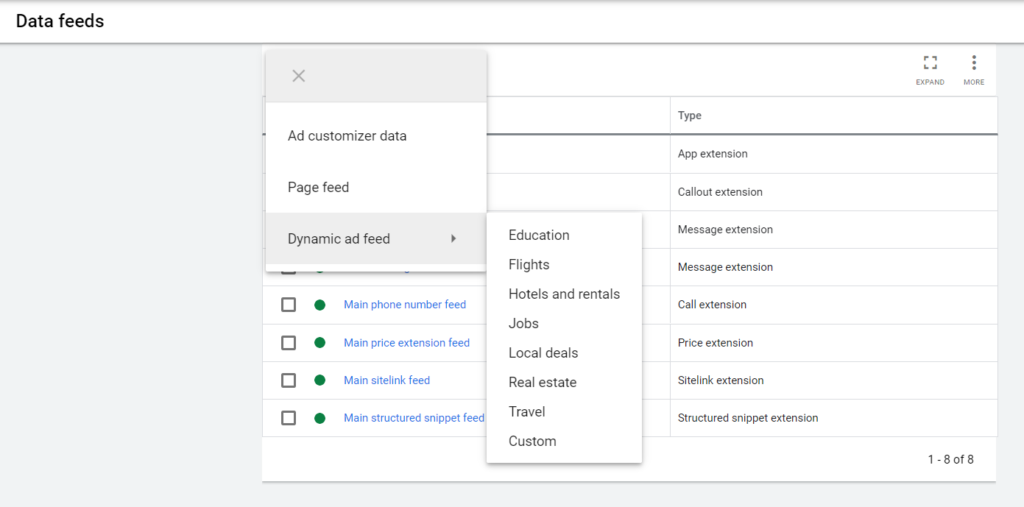Screen dimensions: 1024x507
Task: Choose Ad customizer data from menu
Action: (x=347, y=136)
